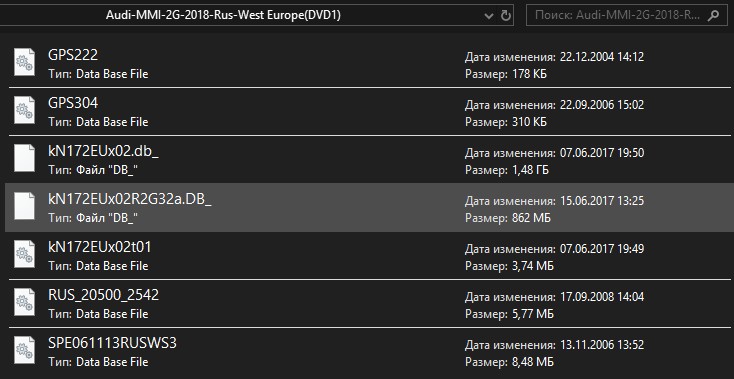734x379 pixels.
Task: Click the address bar folder path text
Action: coord(223,15)
